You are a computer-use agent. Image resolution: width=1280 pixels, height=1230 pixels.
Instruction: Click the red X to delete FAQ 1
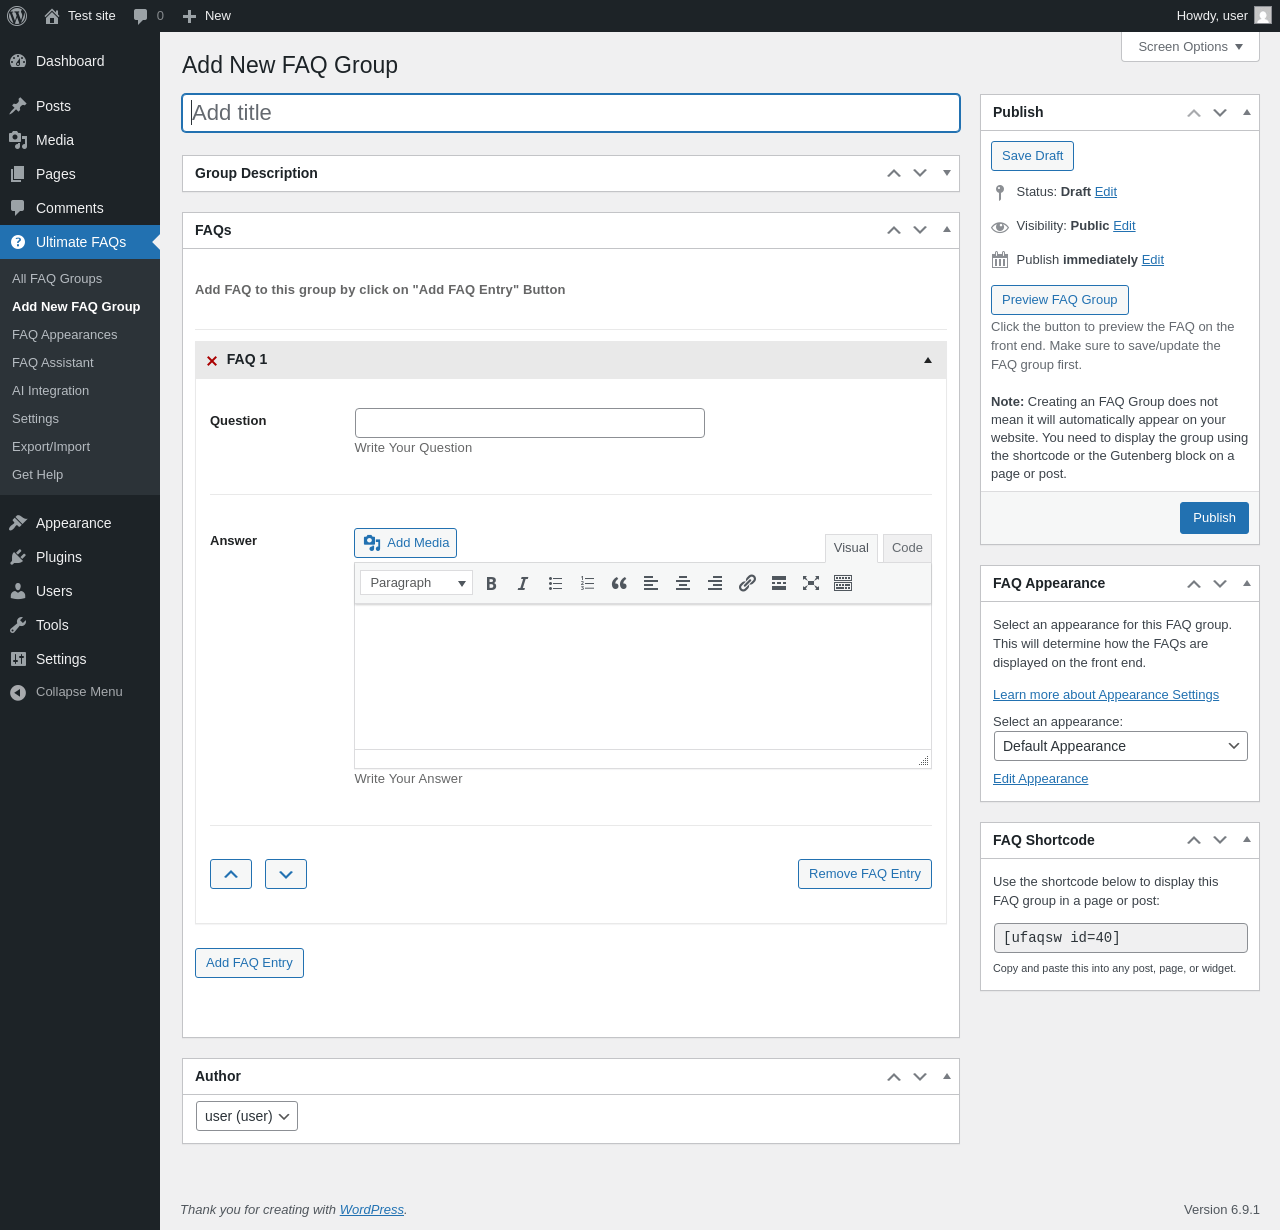(212, 361)
